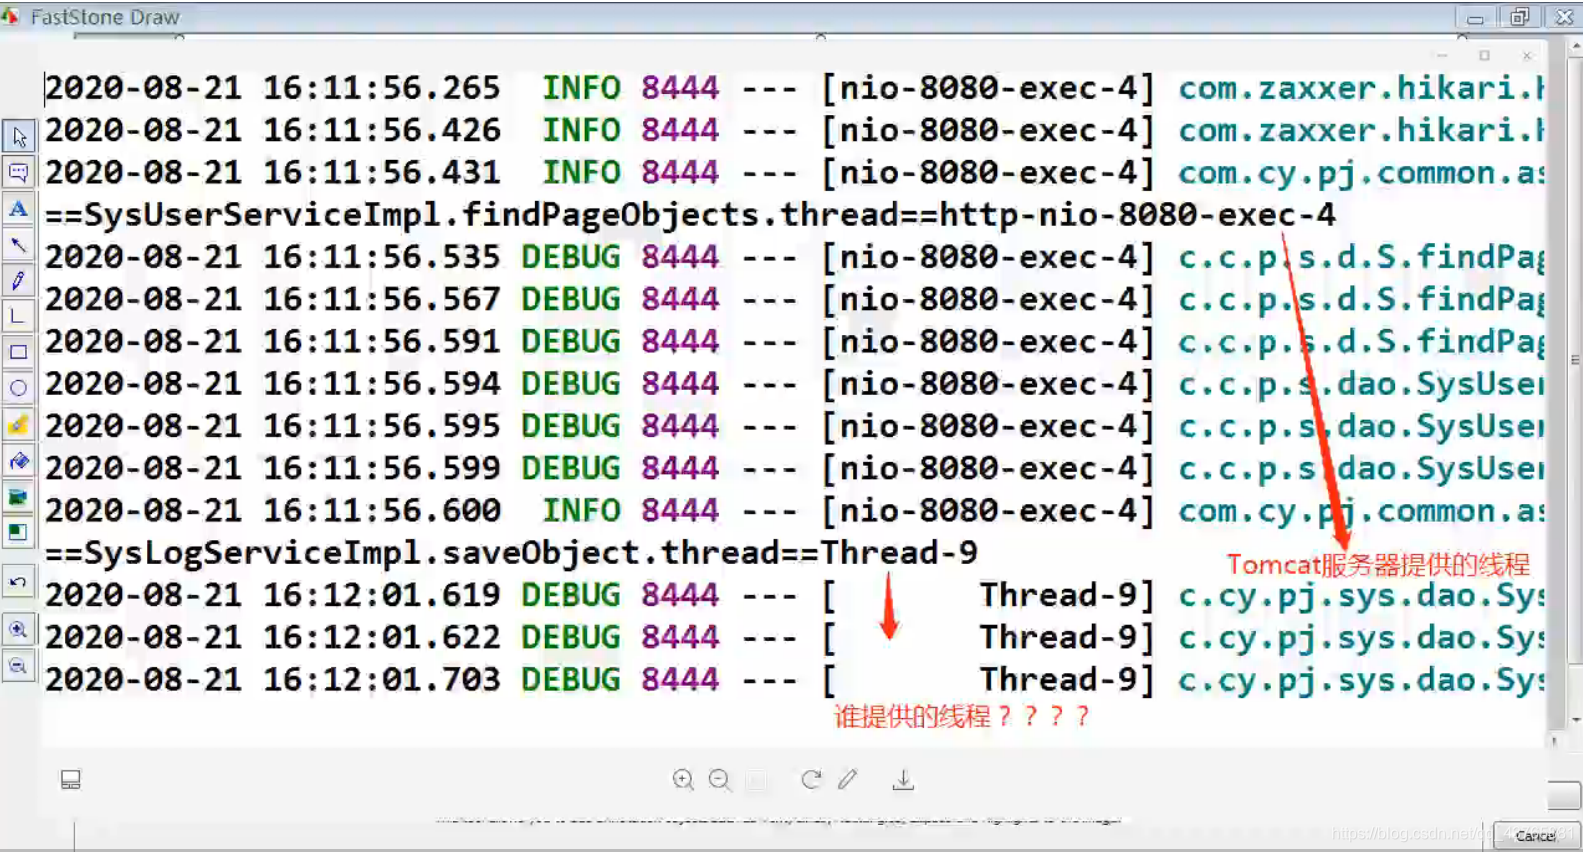Restore the FastStone Draw window

[x=1519, y=17]
